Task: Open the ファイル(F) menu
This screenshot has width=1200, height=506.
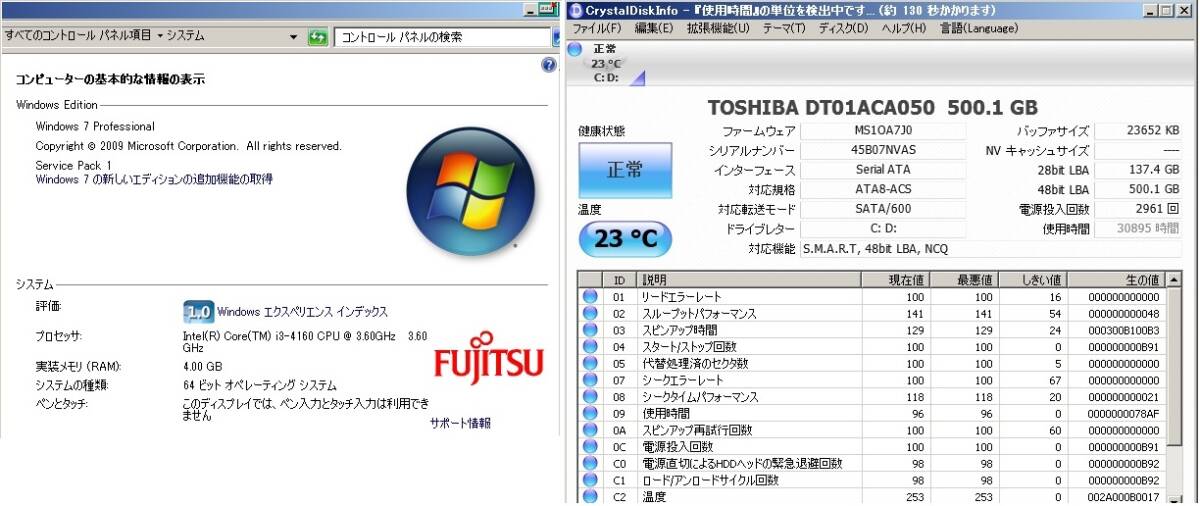Action: click(597, 28)
